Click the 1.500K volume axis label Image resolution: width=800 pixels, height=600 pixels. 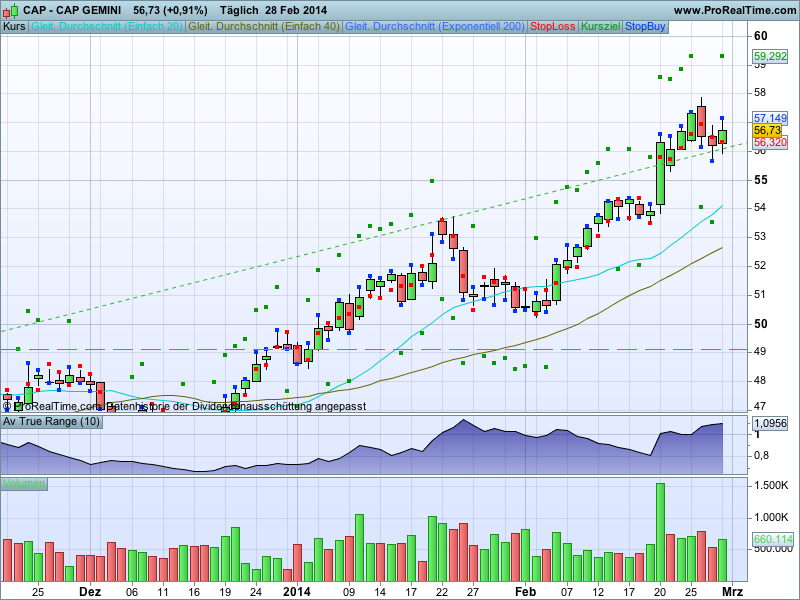771,485
